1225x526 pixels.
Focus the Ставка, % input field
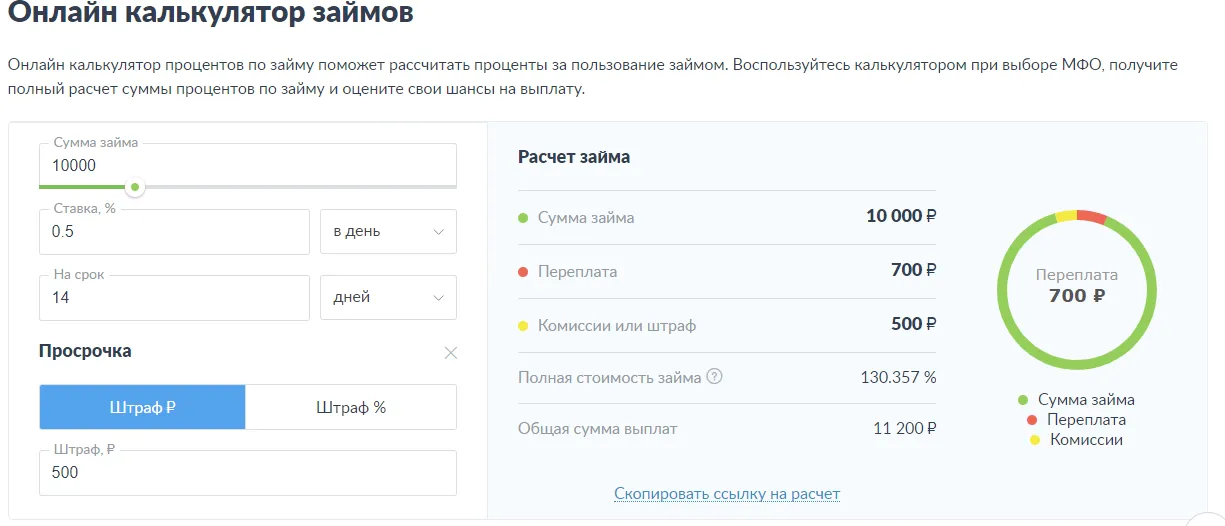[x=175, y=232]
